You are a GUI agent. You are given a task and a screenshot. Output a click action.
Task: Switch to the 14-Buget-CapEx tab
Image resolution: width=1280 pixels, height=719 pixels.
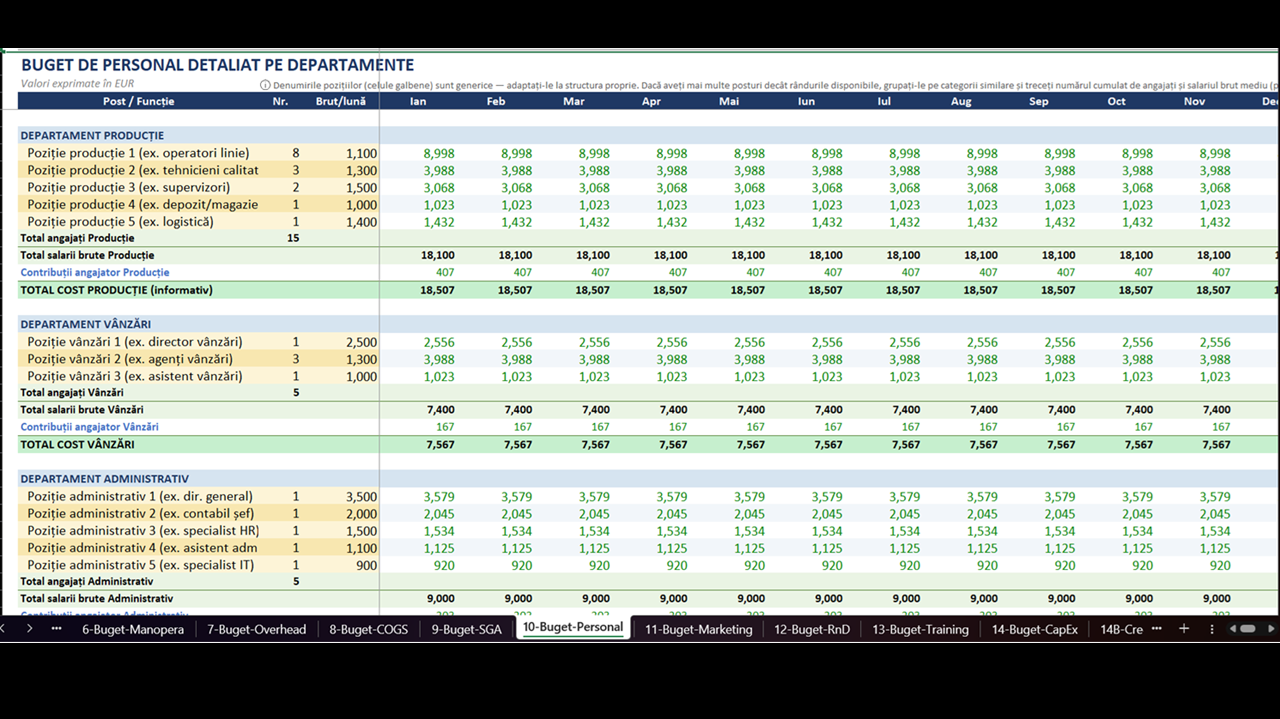(1035, 629)
